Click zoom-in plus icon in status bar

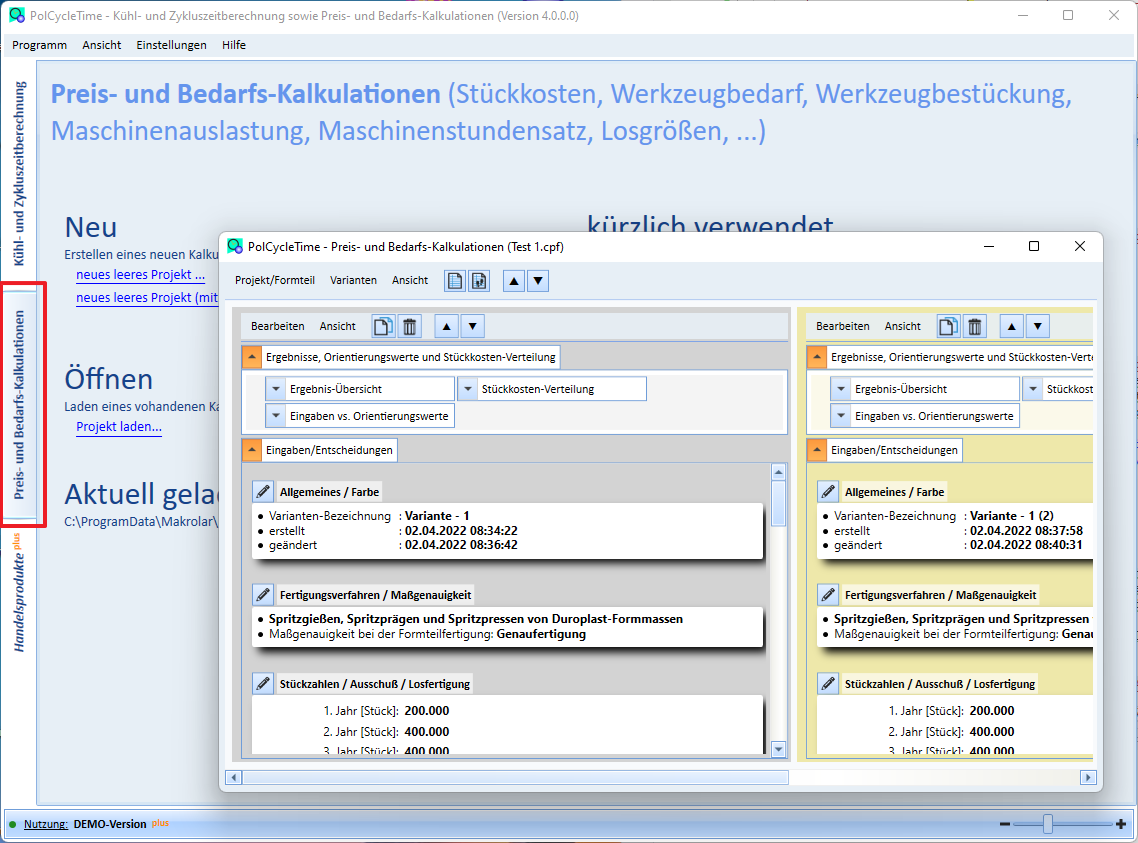pyautogui.click(x=1121, y=824)
